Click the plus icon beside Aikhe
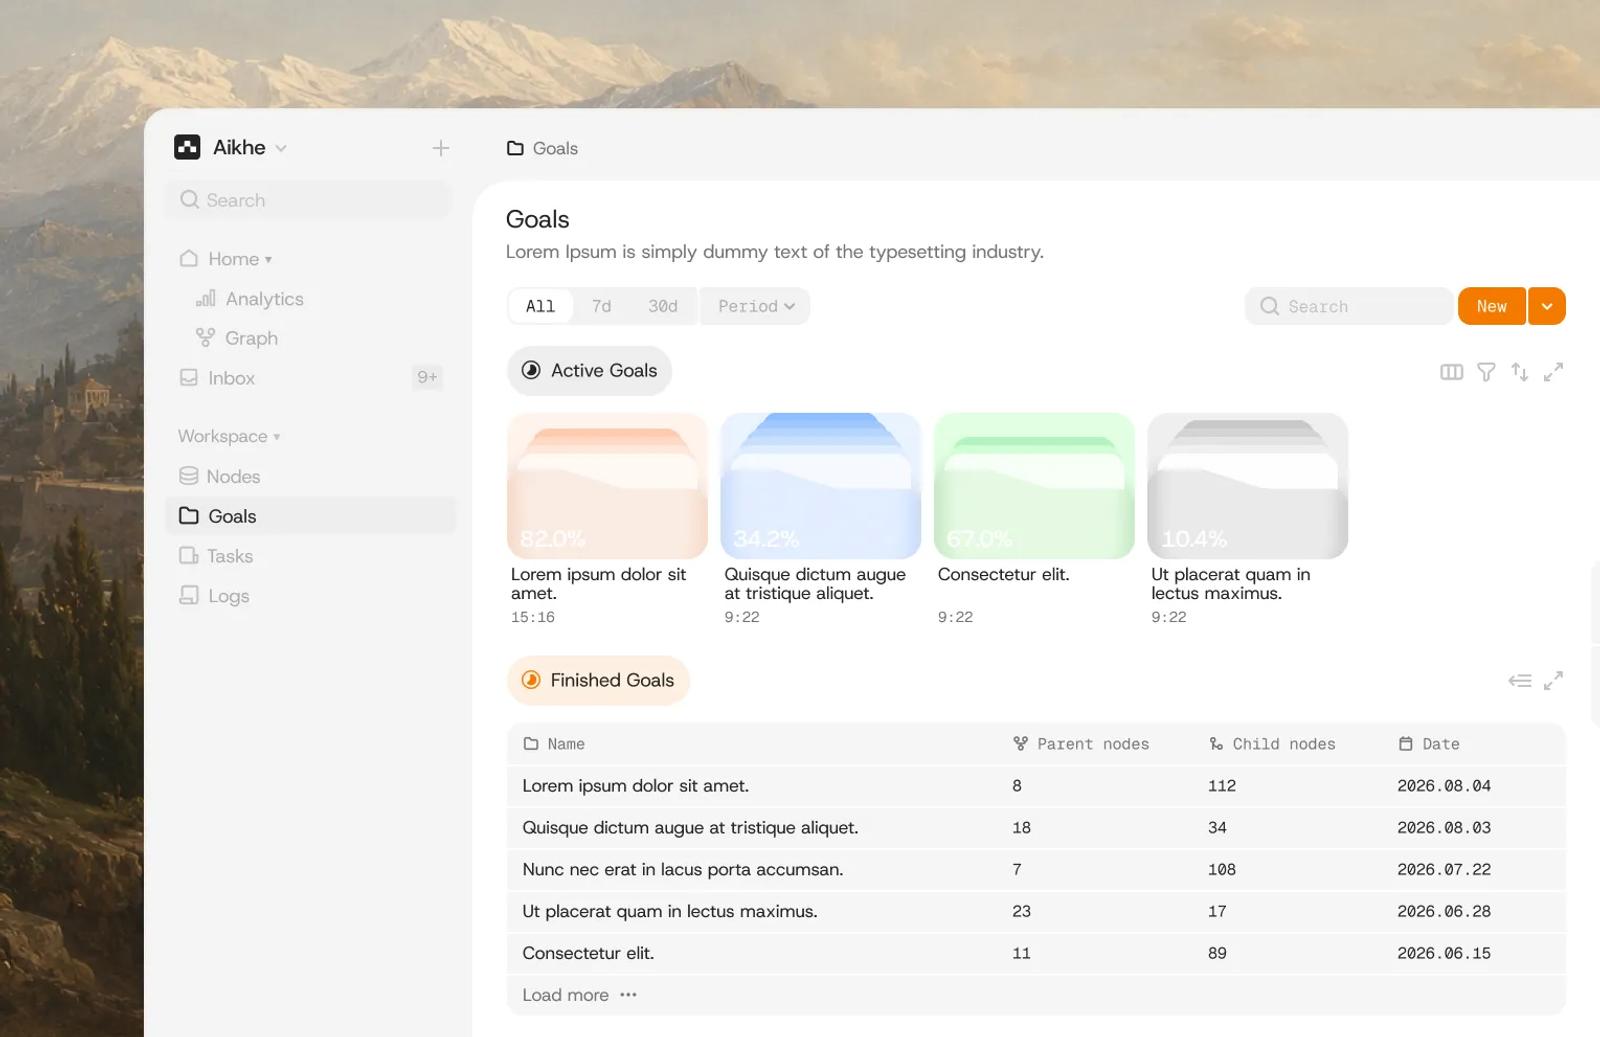1600x1037 pixels. point(440,148)
